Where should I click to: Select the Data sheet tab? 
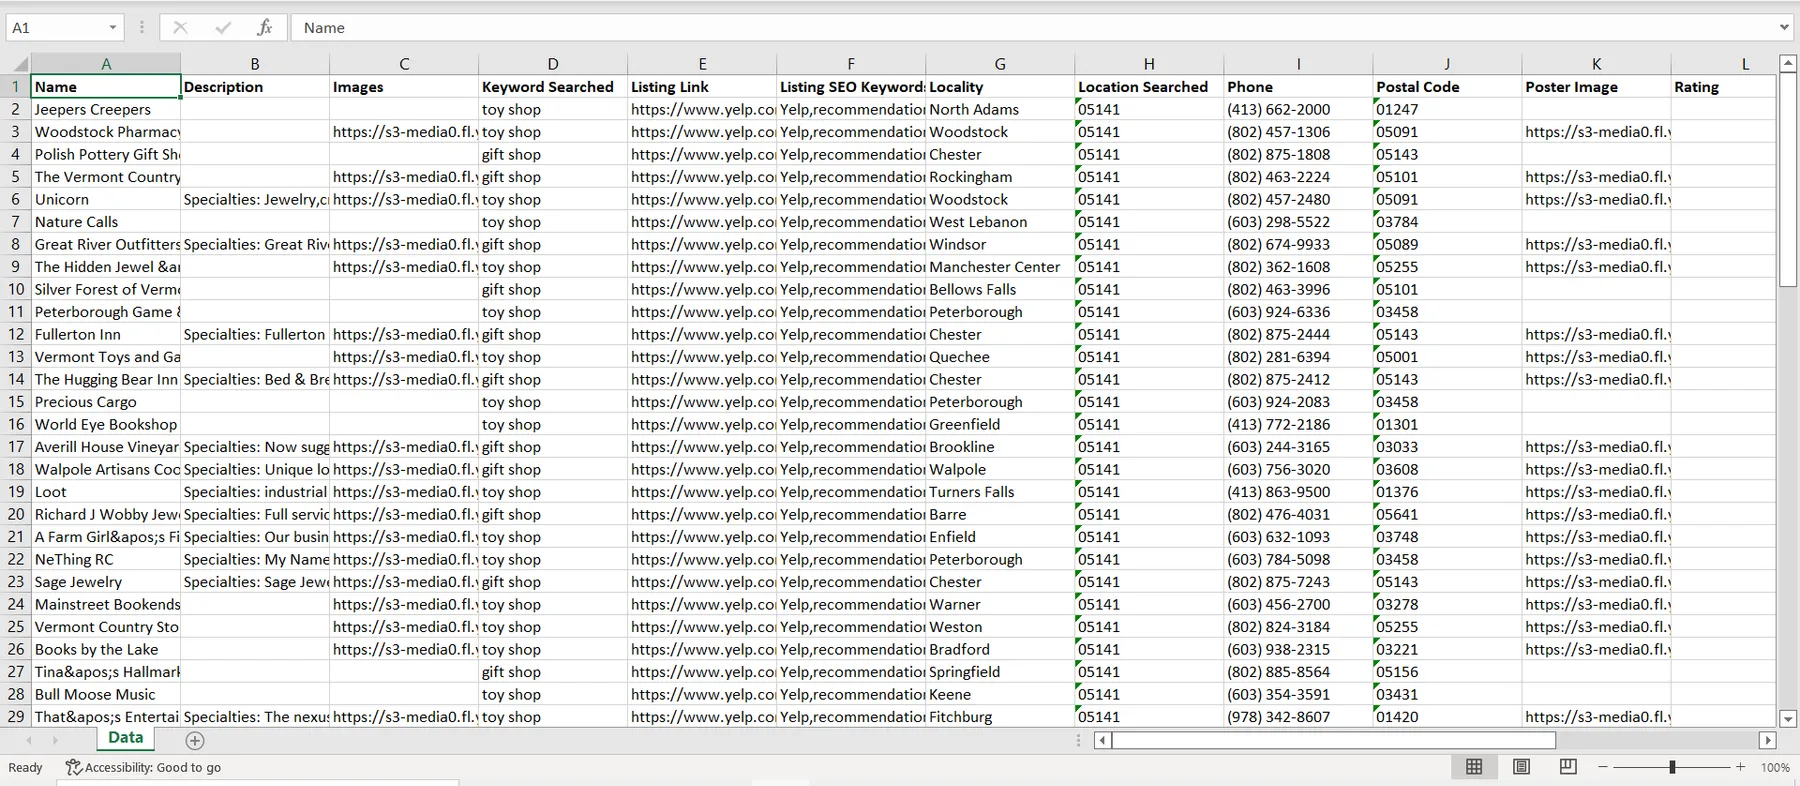click(x=125, y=738)
